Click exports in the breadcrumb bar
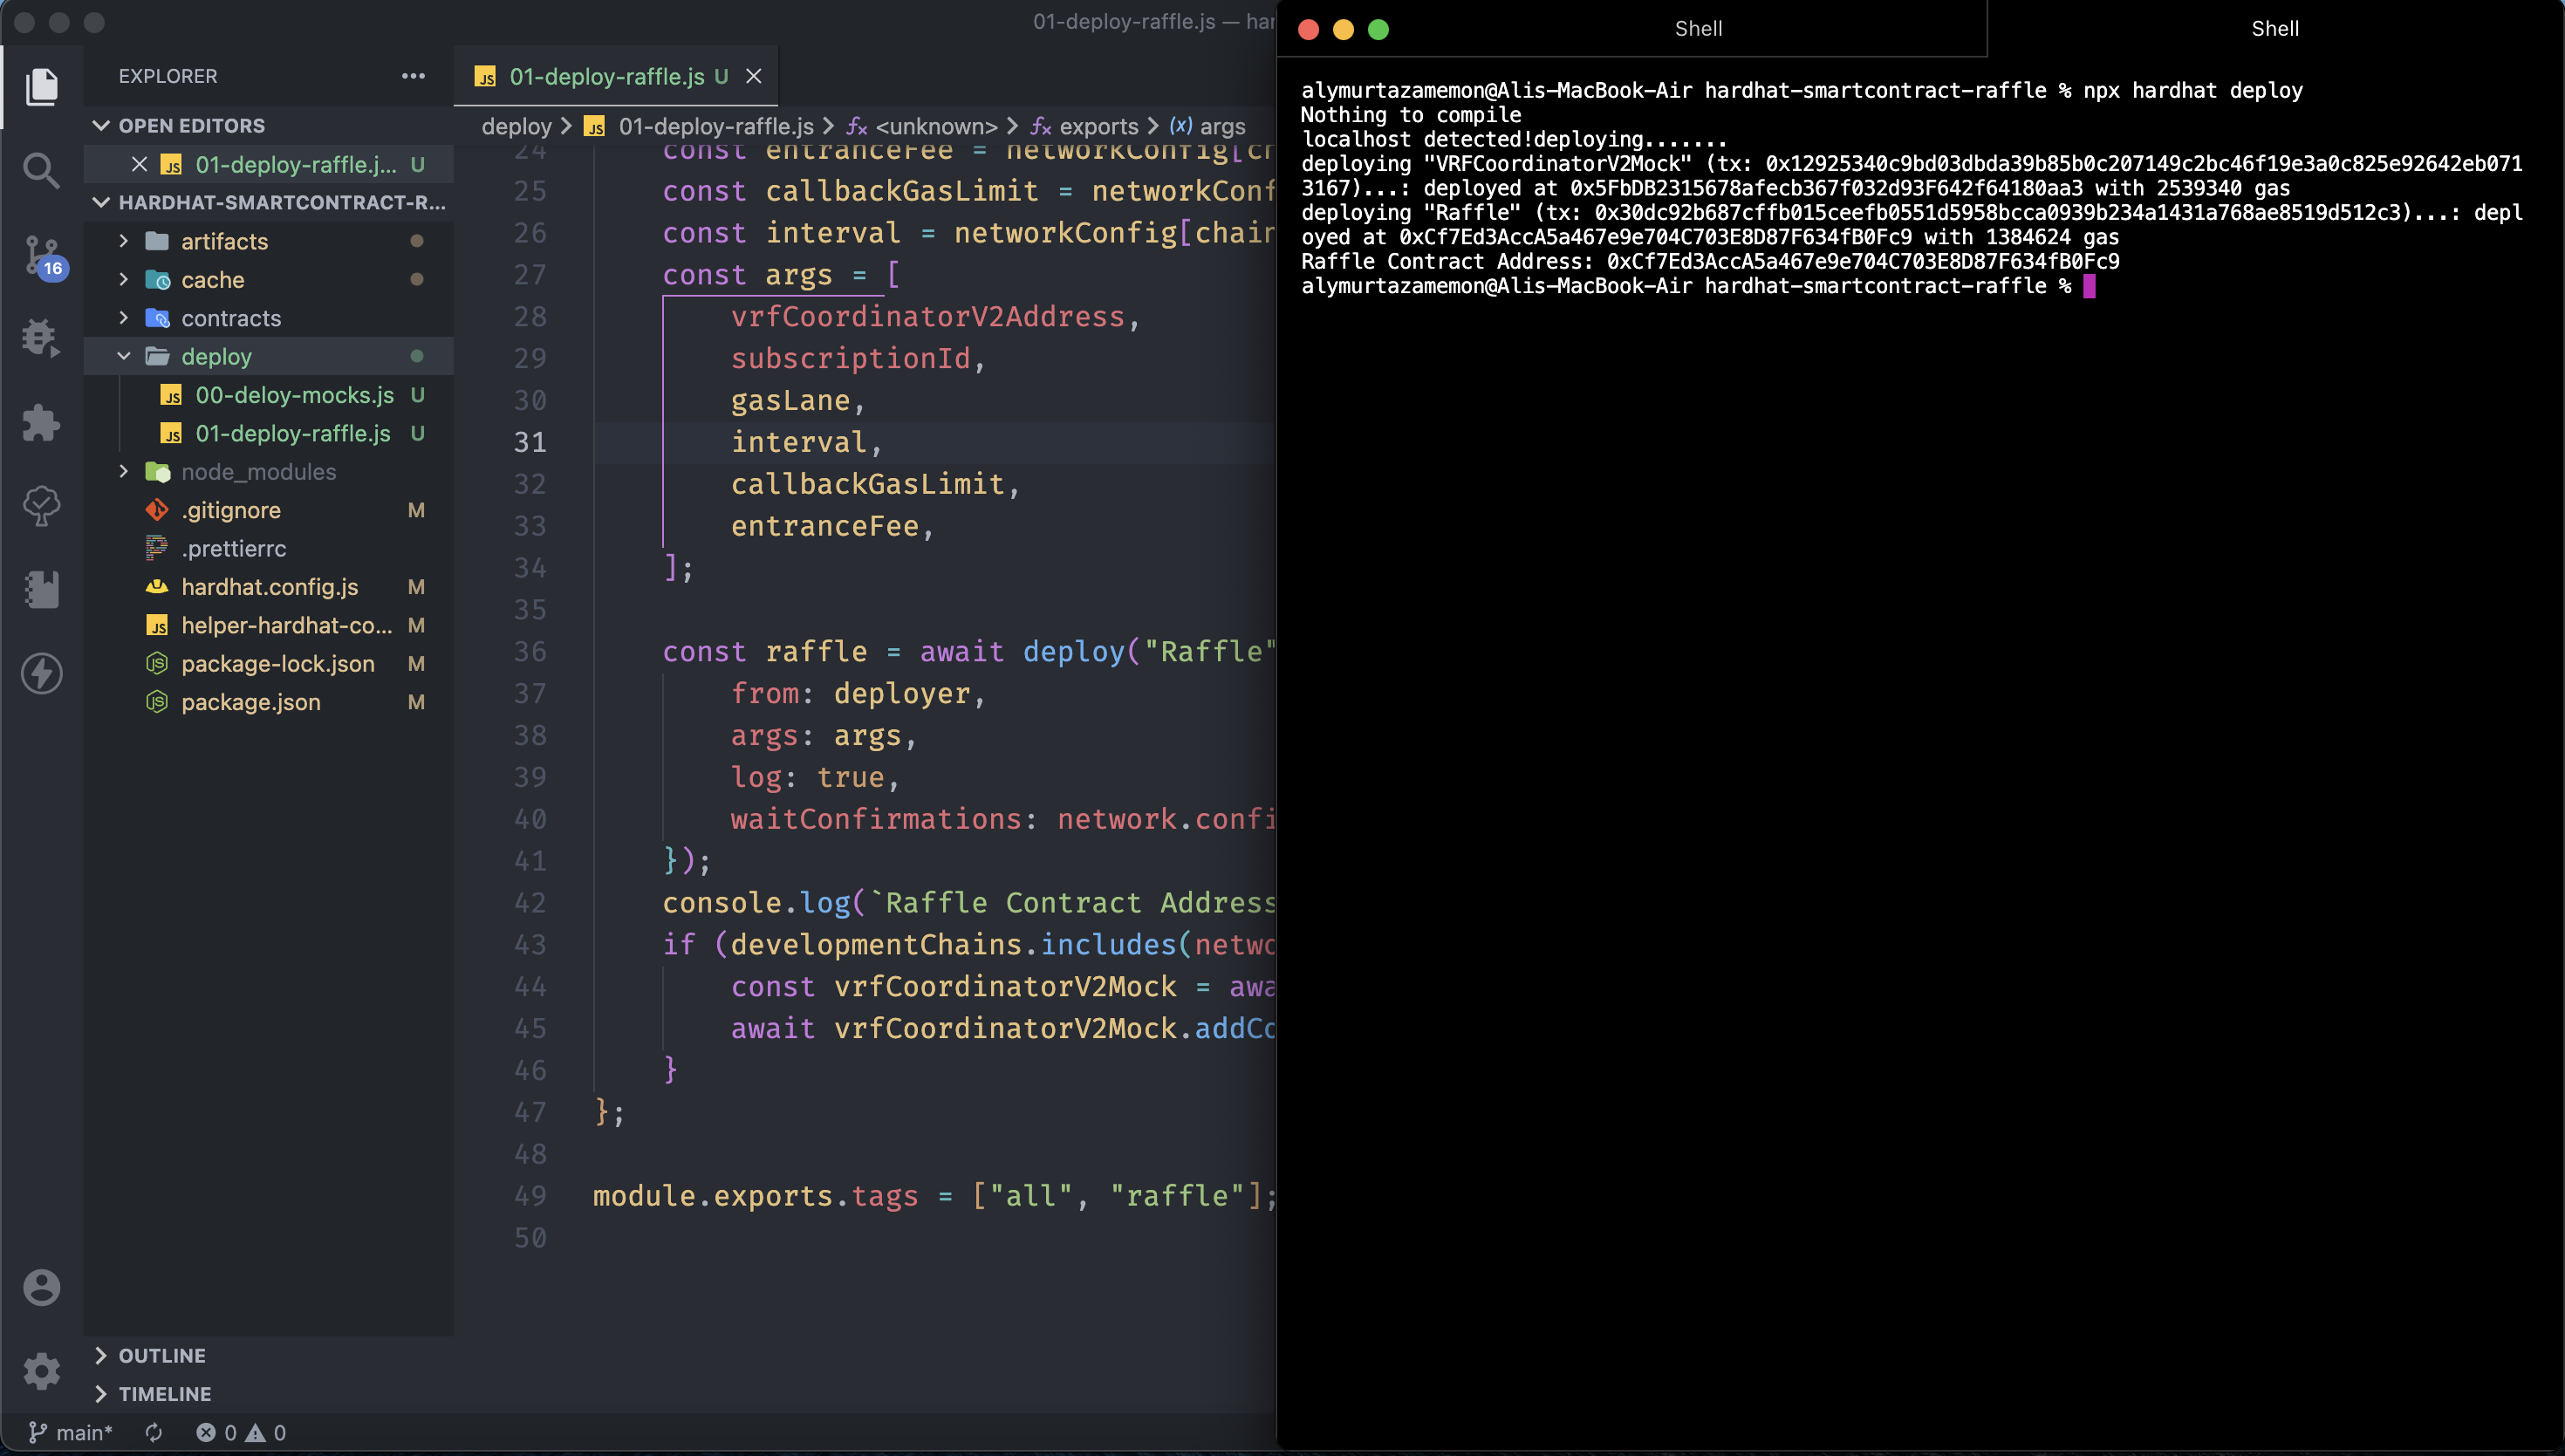2565x1456 pixels. pos(1099,126)
